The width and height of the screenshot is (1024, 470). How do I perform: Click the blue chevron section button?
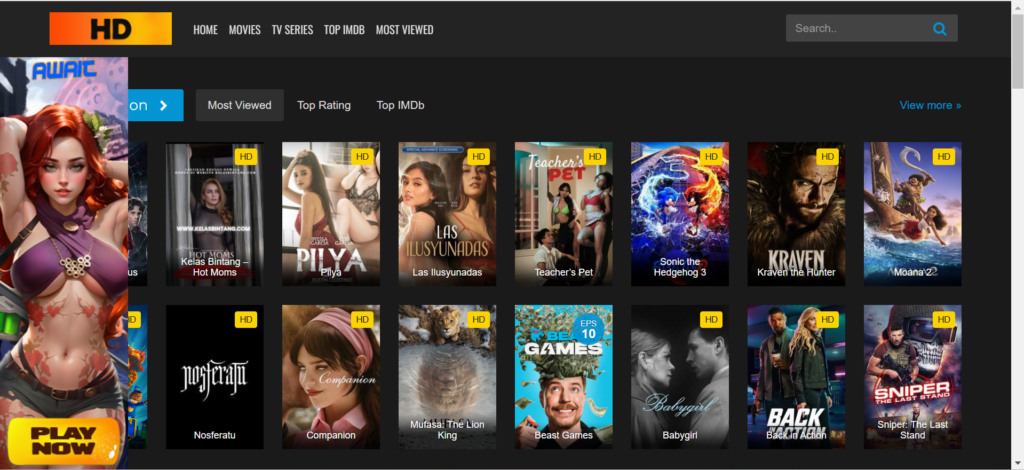(155, 105)
